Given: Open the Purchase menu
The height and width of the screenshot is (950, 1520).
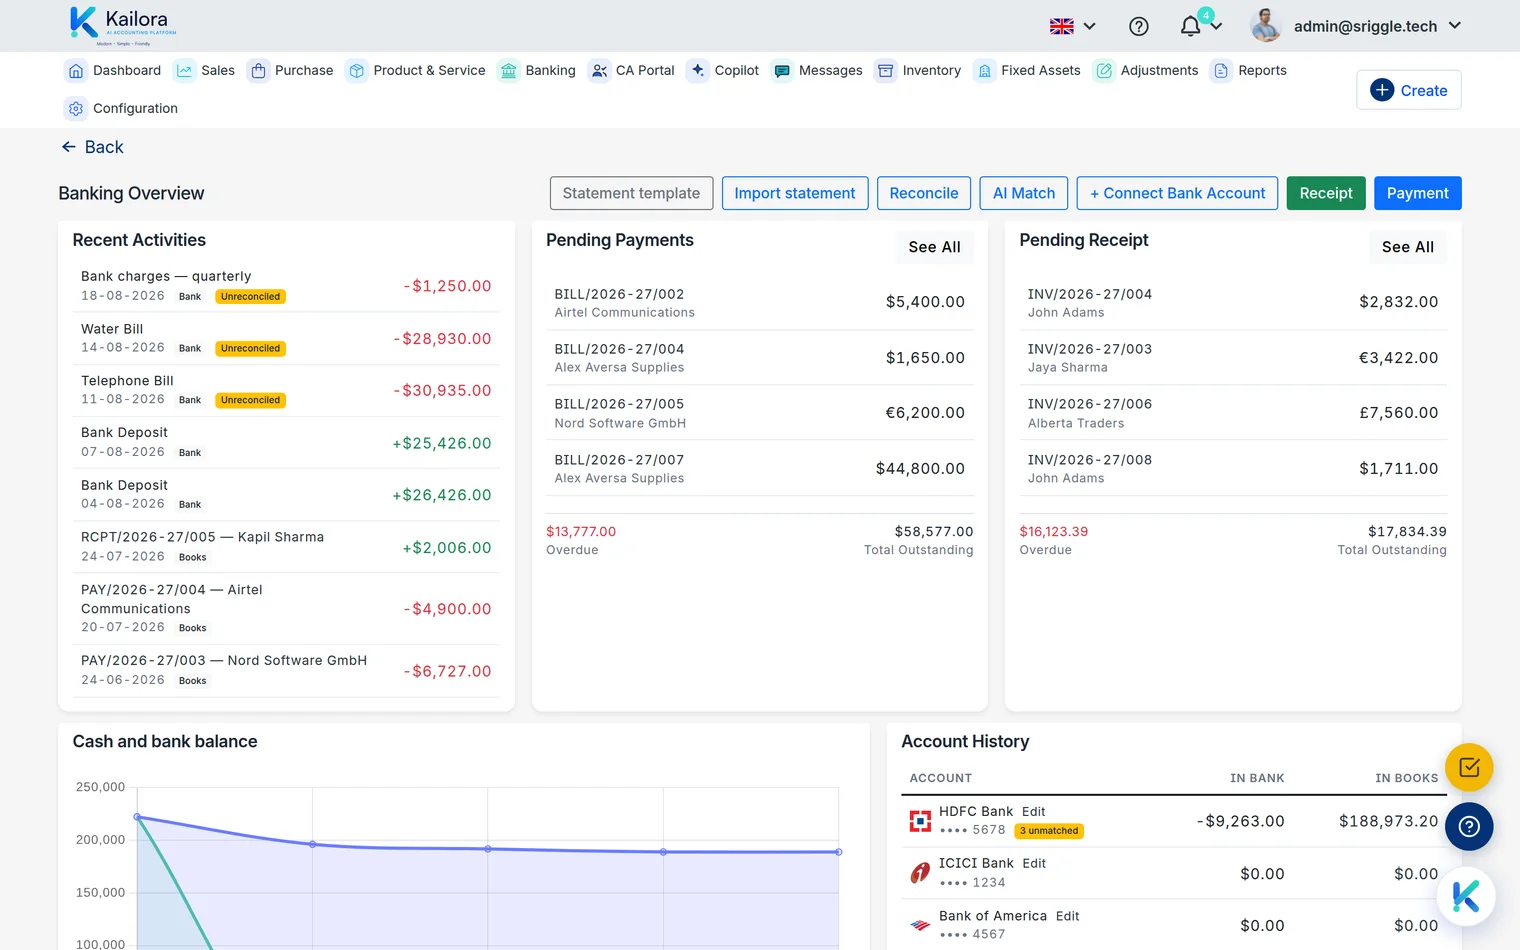Looking at the screenshot, I should 291,71.
